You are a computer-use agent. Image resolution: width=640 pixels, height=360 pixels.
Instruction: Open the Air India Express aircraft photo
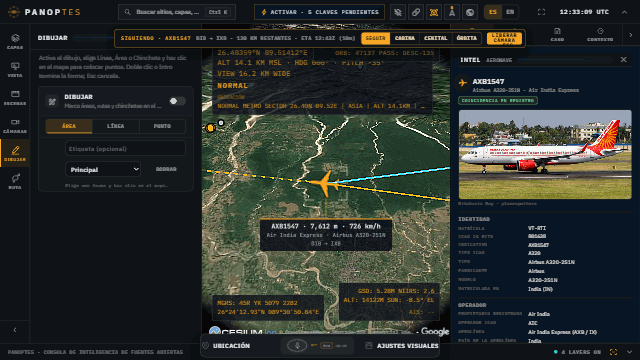[x=545, y=154]
